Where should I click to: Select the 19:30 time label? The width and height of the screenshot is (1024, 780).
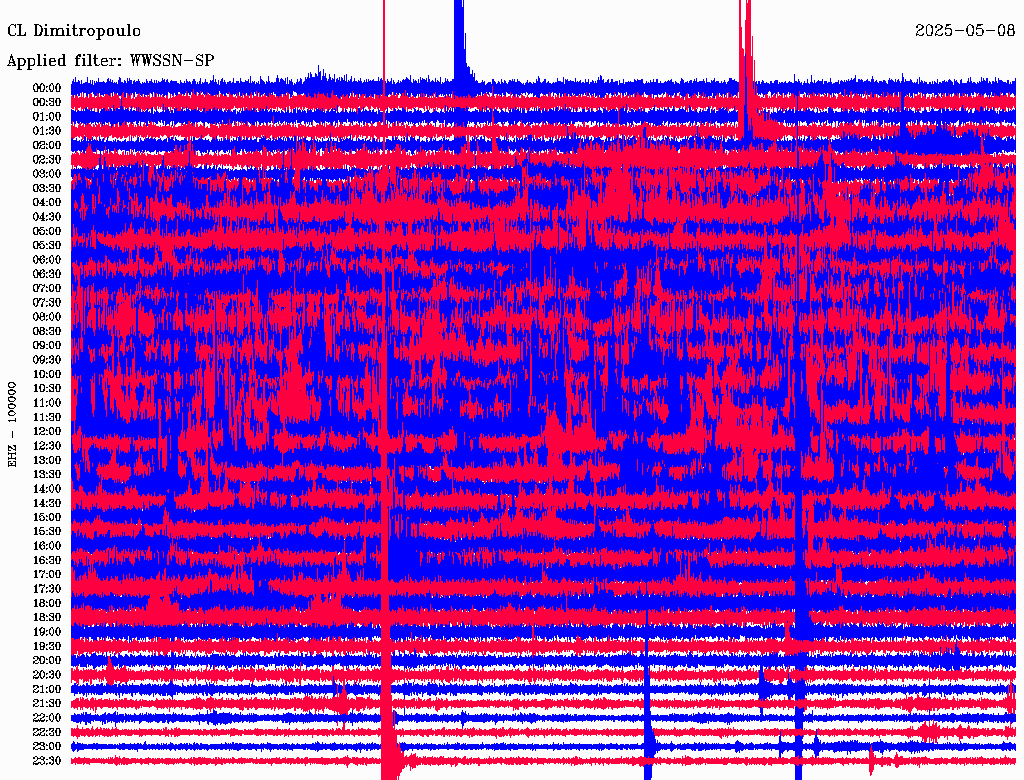click(x=47, y=647)
